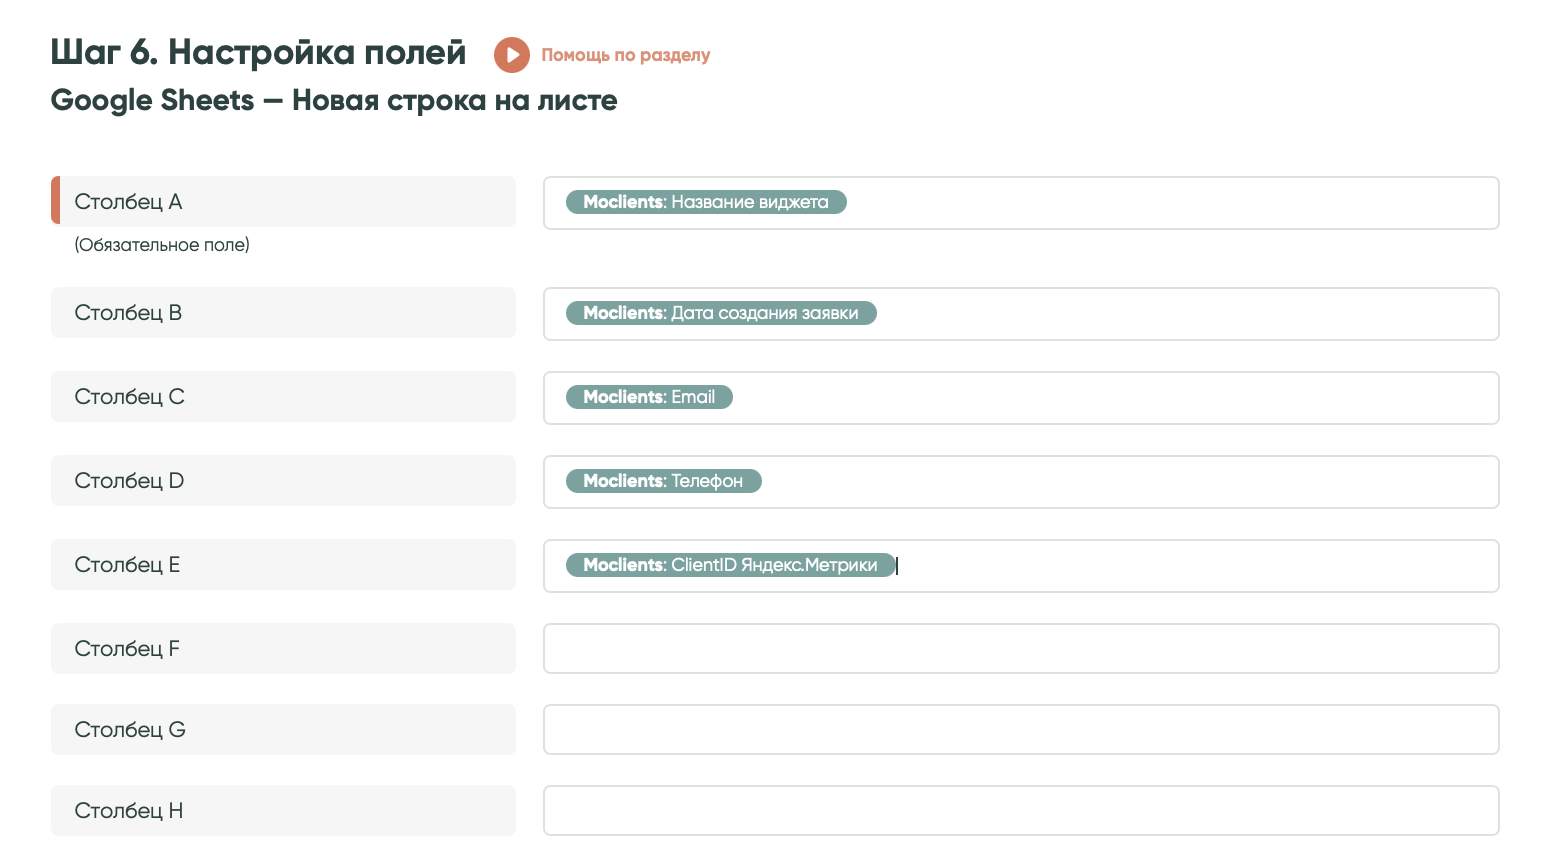
Task: Click the 'Столбец E' label
Action: (x=127, y=565)
